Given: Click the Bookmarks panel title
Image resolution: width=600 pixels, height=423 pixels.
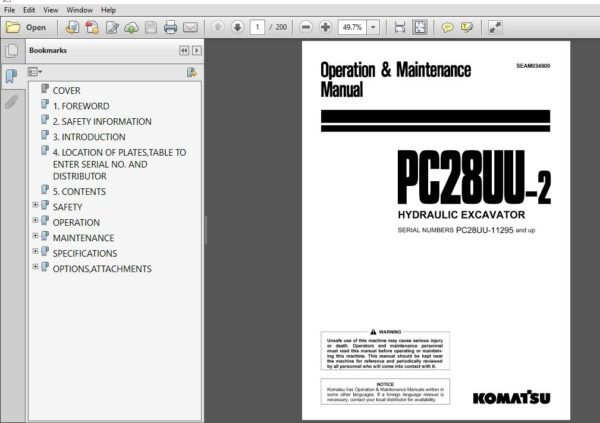Looking at the screenshot, I should (x=48, y=51).
